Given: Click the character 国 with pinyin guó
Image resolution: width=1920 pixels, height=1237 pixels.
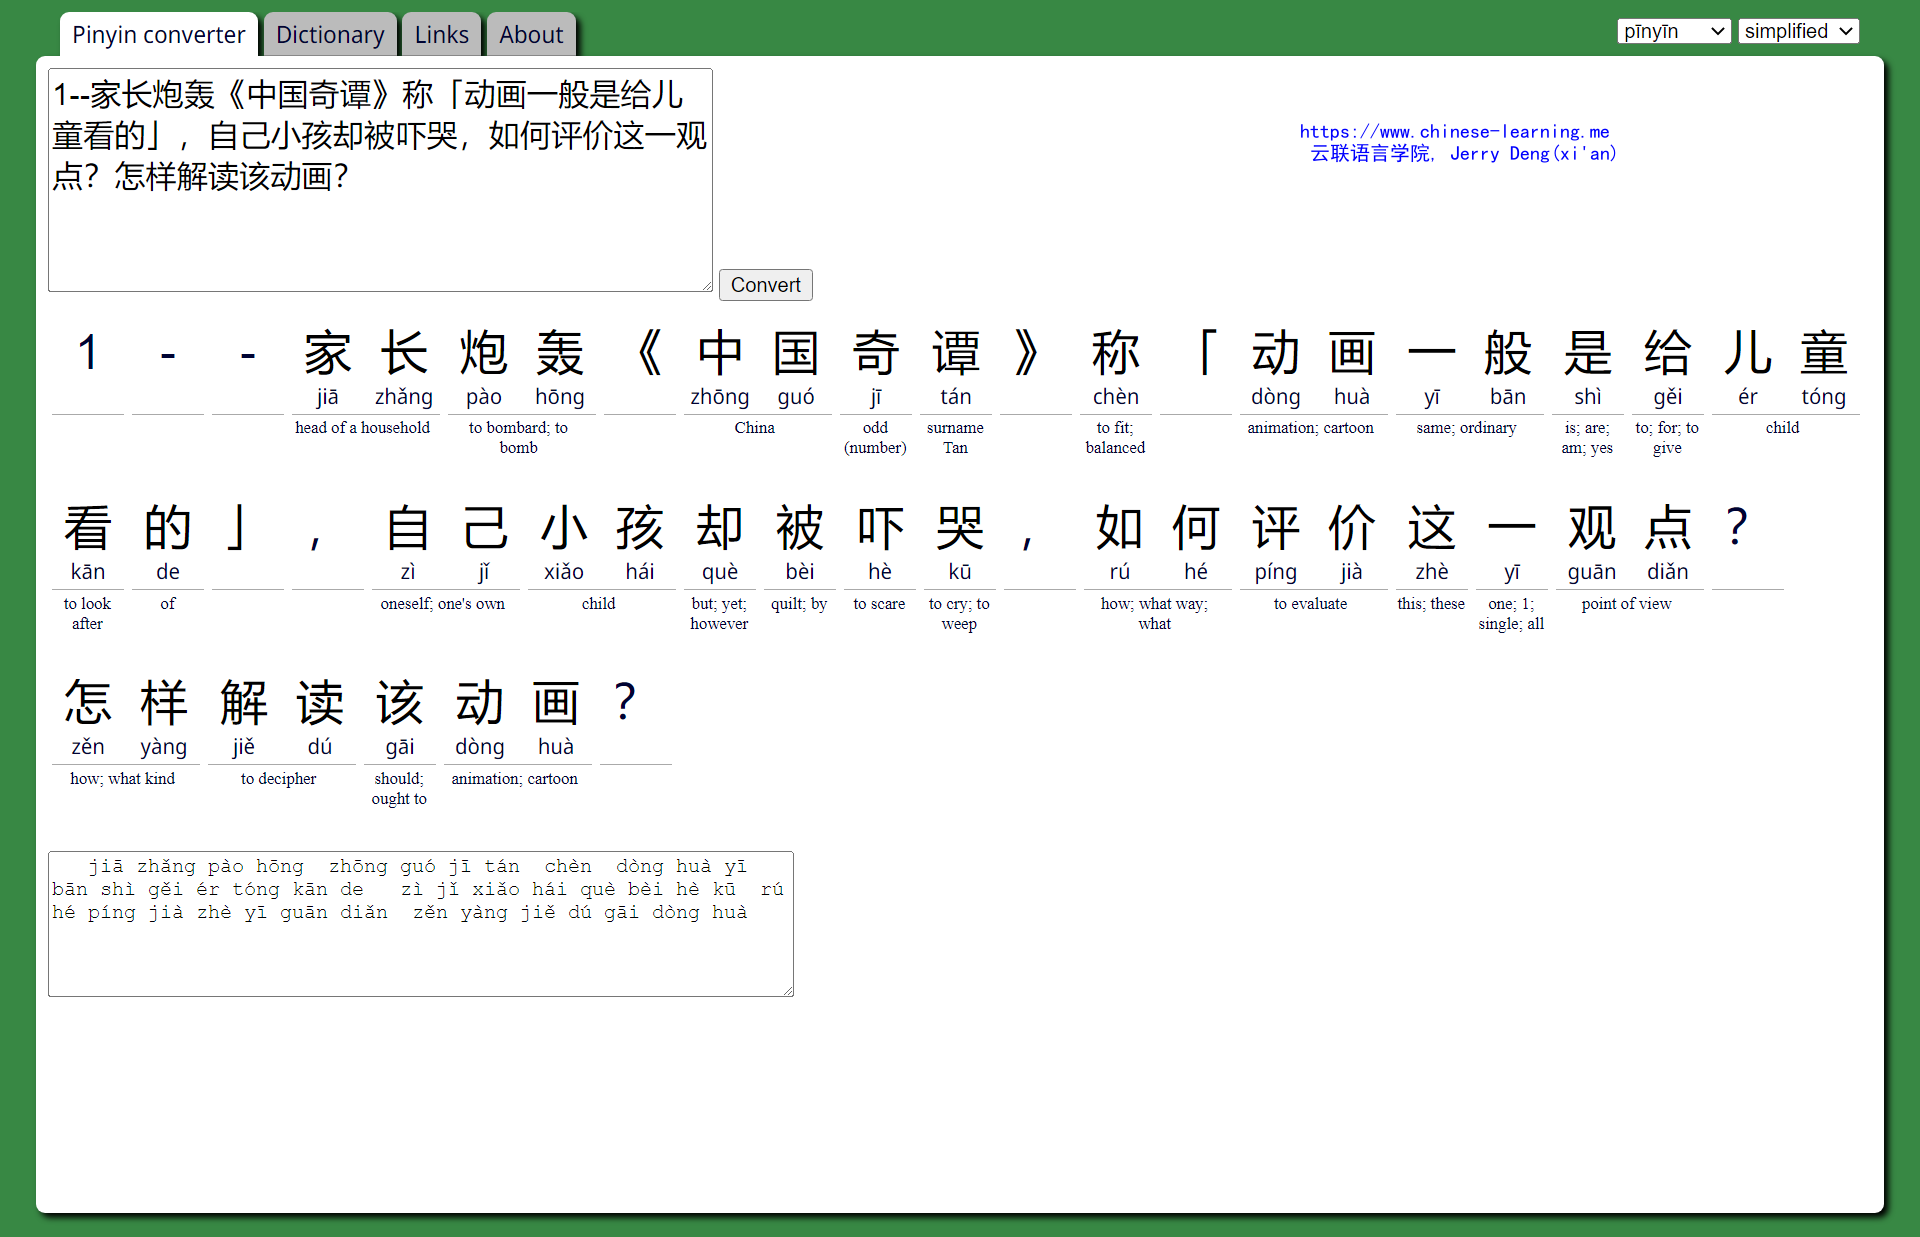Looking at the screenshot, I should click(795, 353).
